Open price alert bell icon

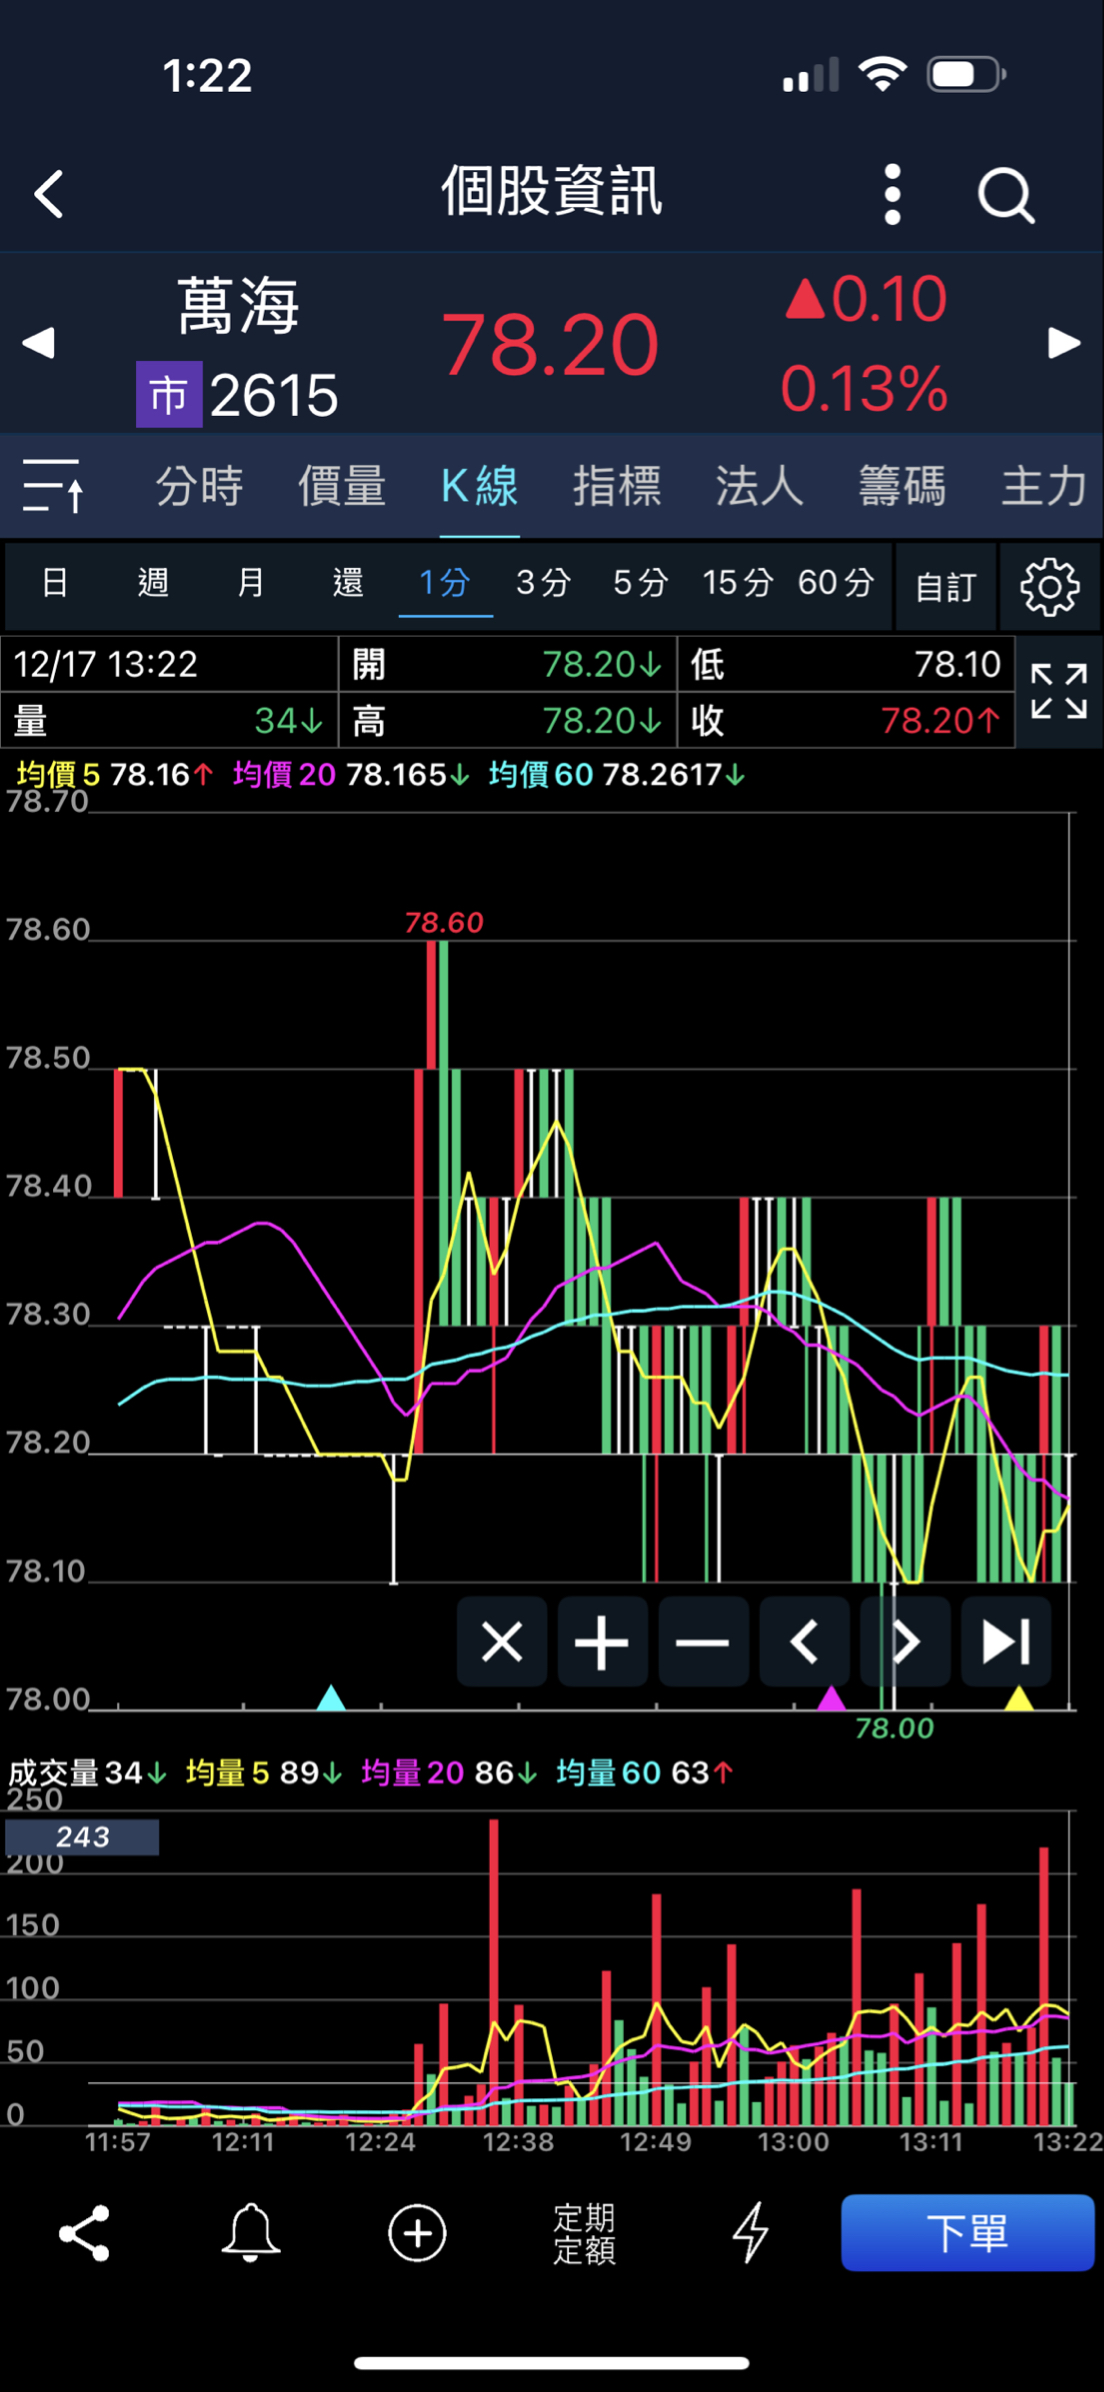click(x=250, y=2233)
